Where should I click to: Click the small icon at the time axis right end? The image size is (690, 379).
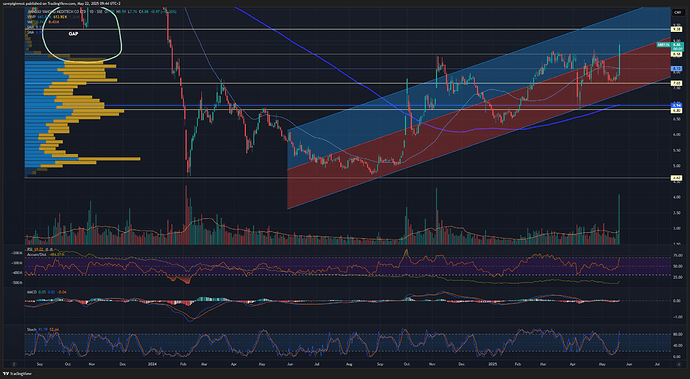coord(679,364)
